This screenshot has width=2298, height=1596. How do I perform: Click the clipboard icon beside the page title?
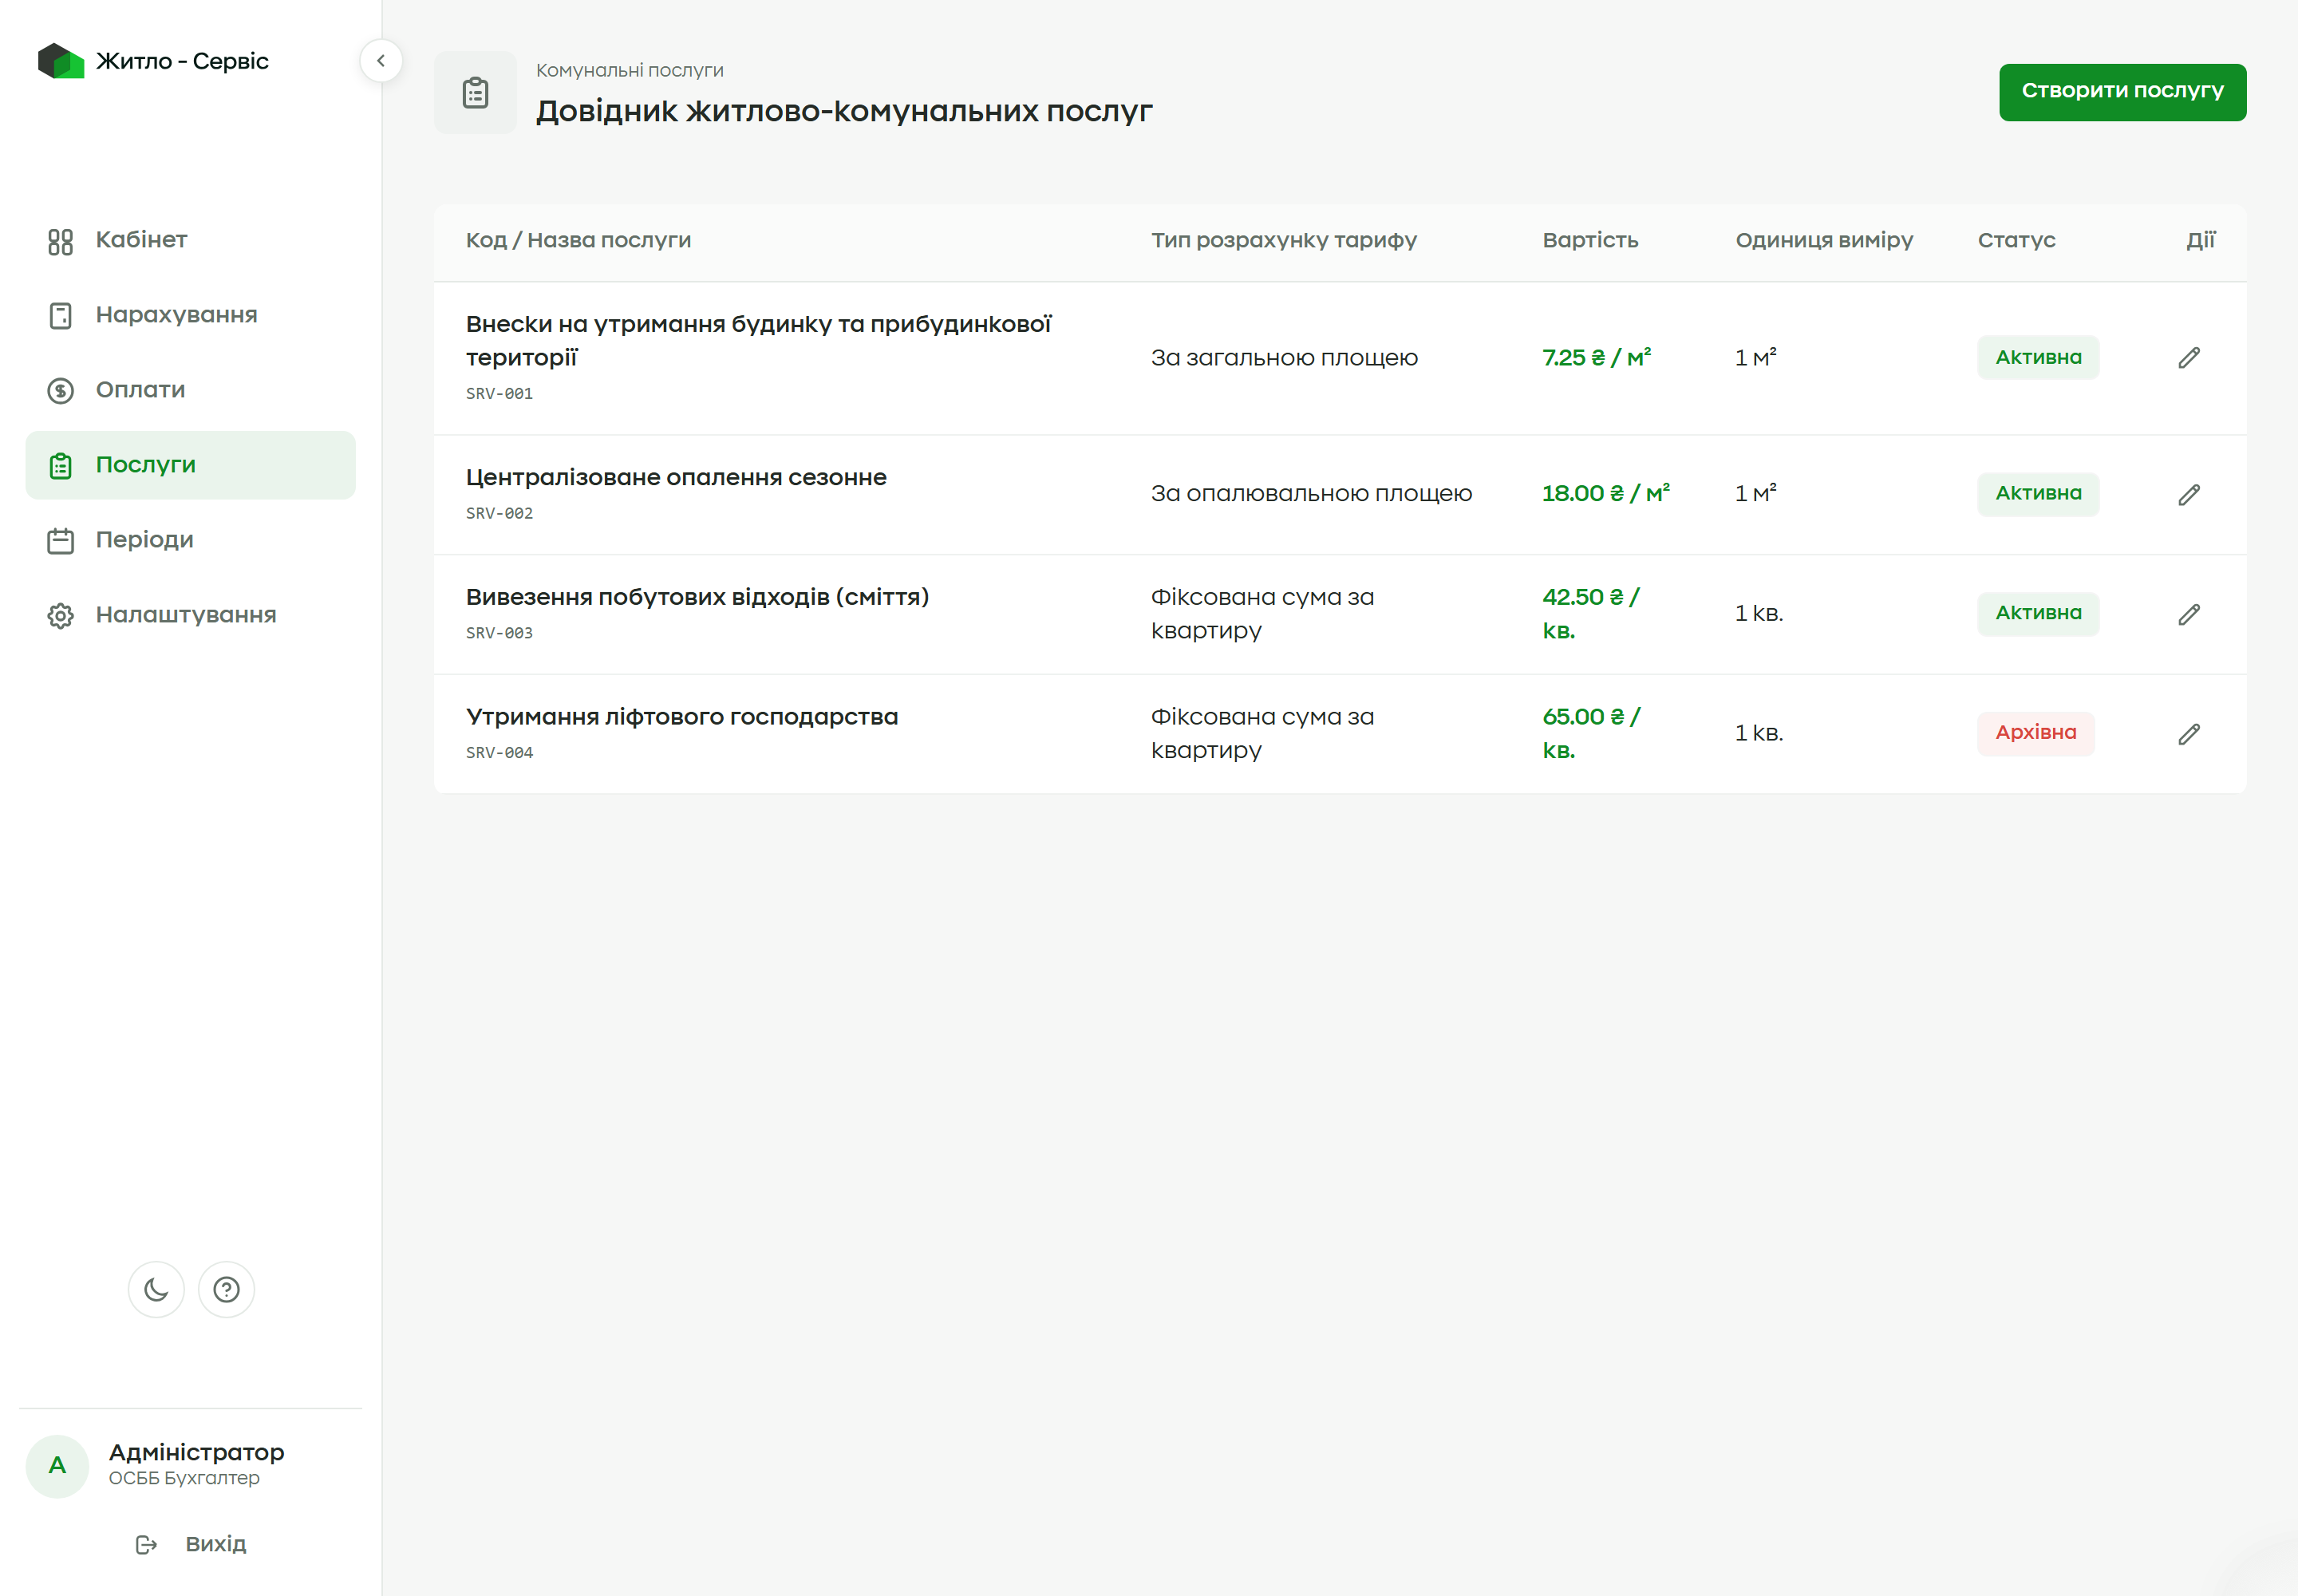(475, 92)
